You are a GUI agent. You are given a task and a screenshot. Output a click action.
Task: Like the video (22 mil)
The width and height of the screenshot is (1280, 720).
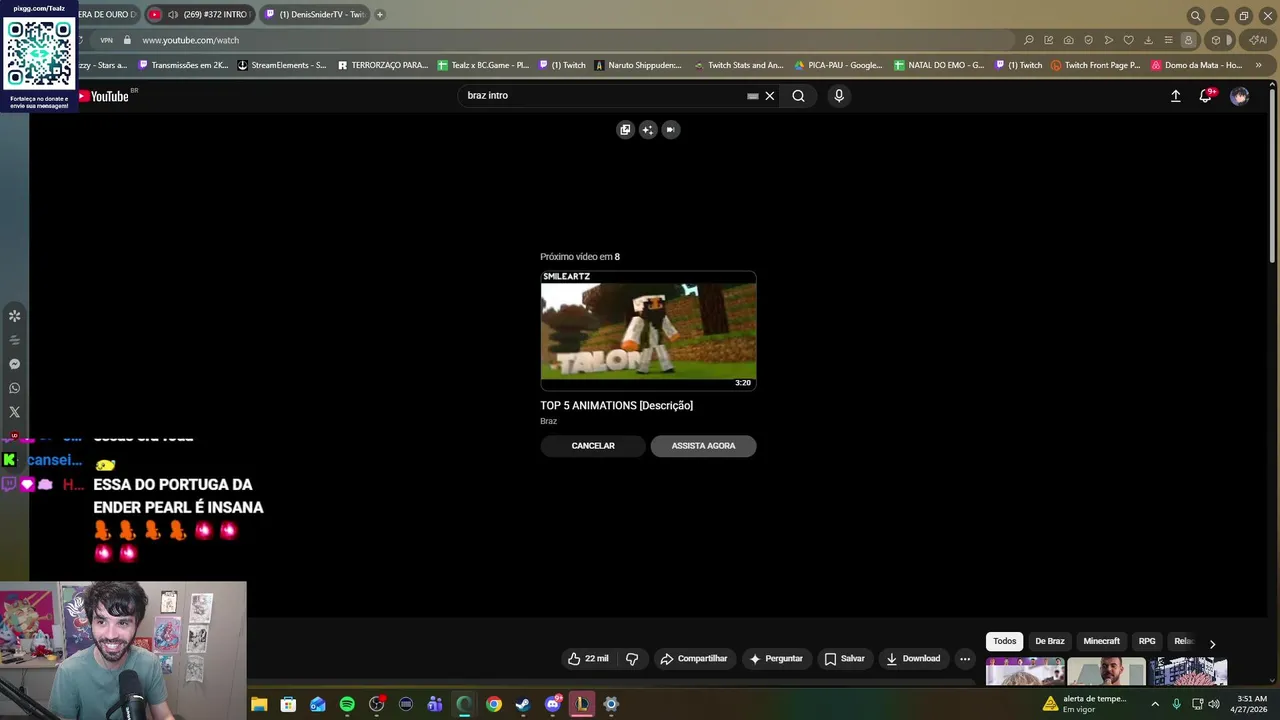coord(588,659)
